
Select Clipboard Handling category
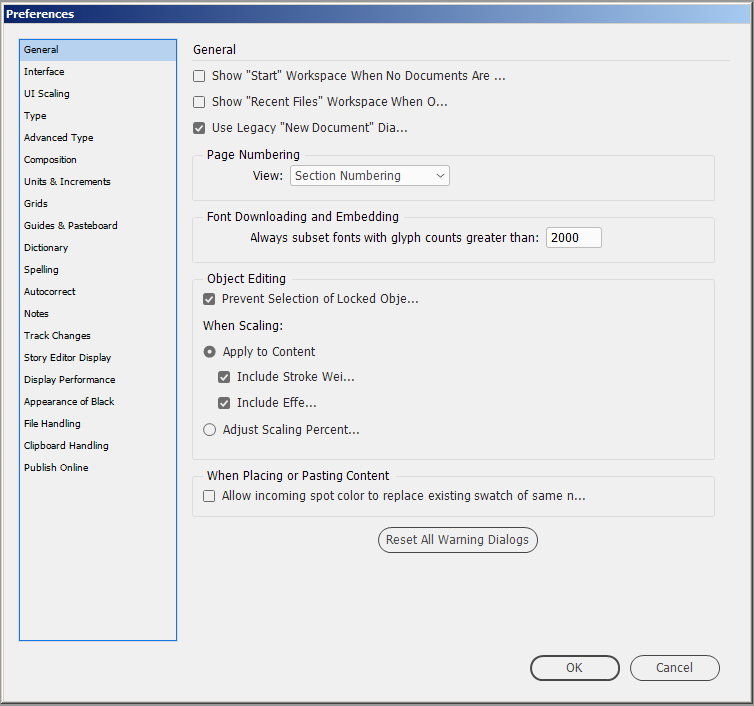98,446
